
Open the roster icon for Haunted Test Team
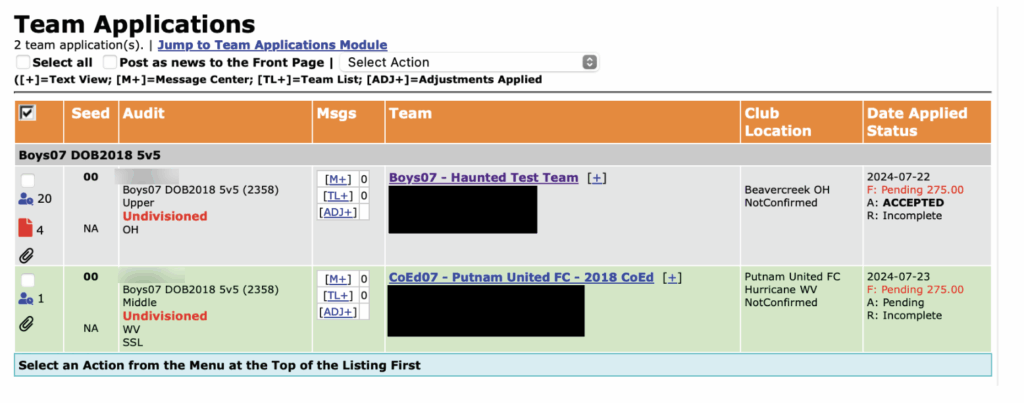click(x=26, y=199)
